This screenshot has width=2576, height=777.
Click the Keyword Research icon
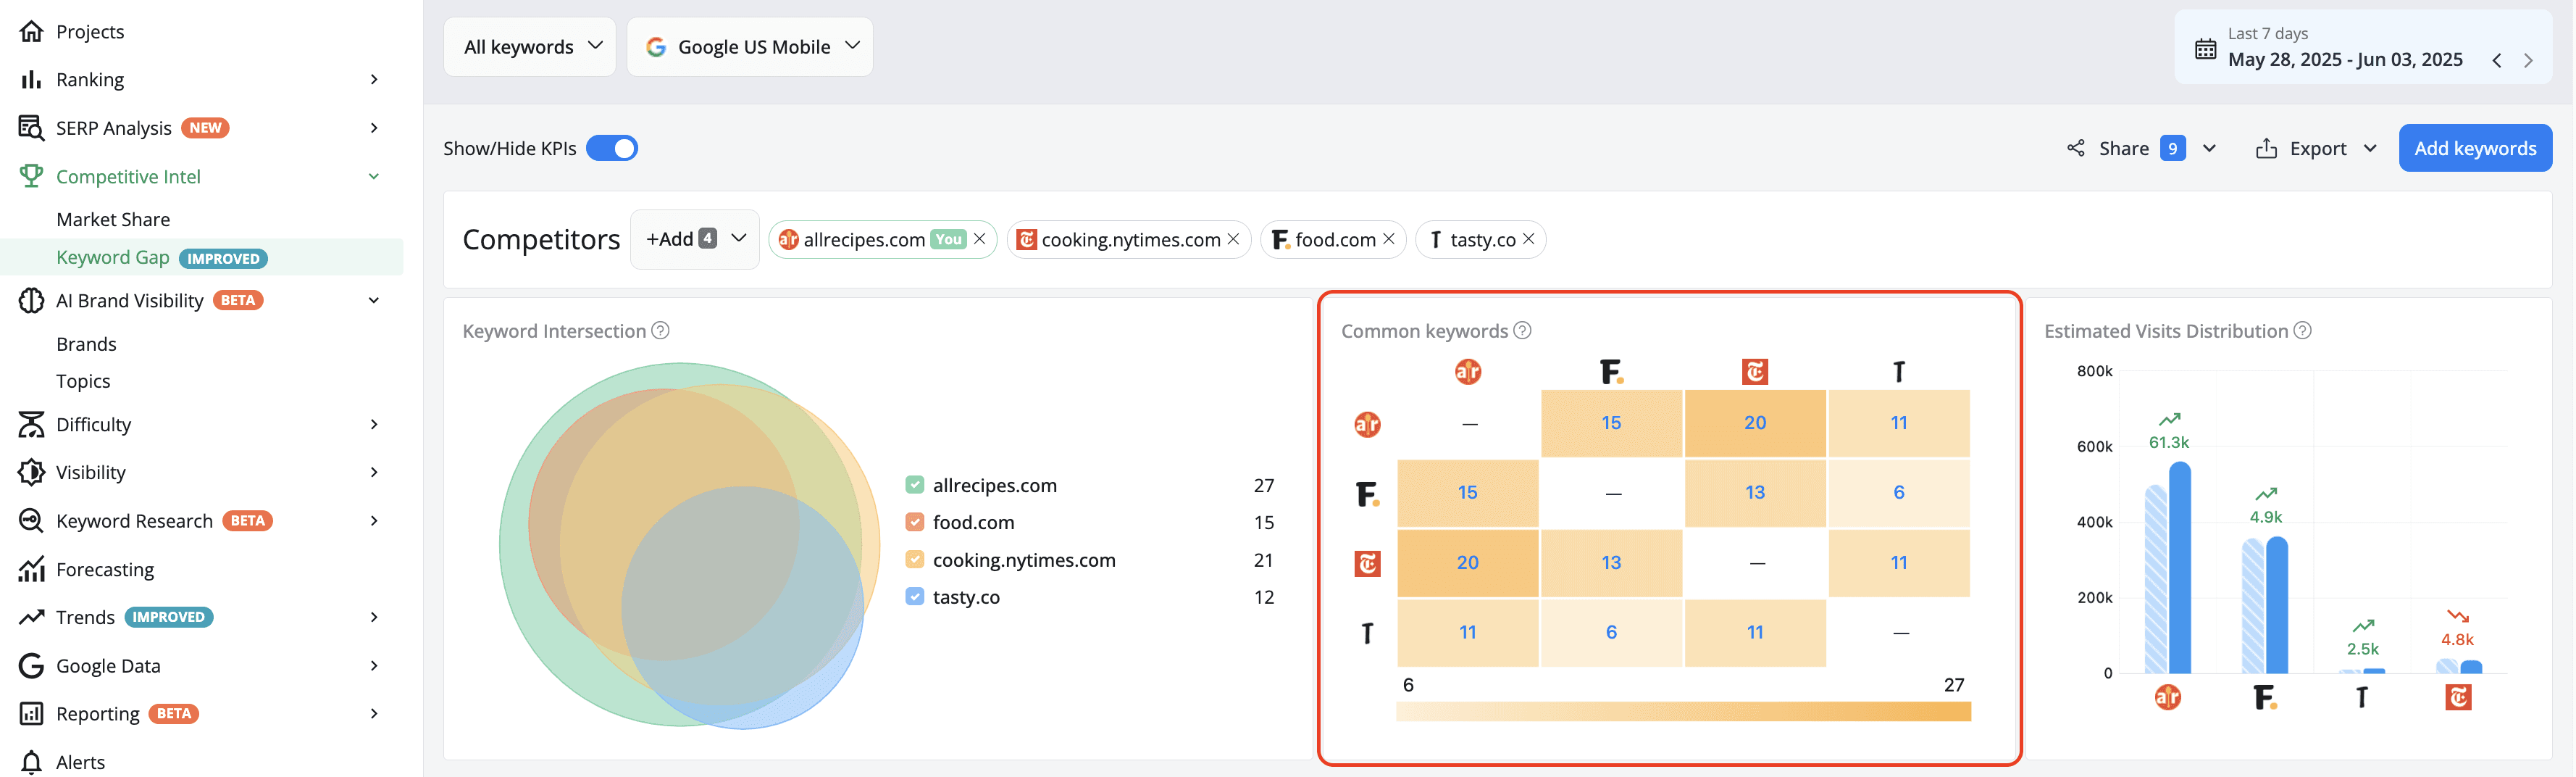tap(31, 520)
